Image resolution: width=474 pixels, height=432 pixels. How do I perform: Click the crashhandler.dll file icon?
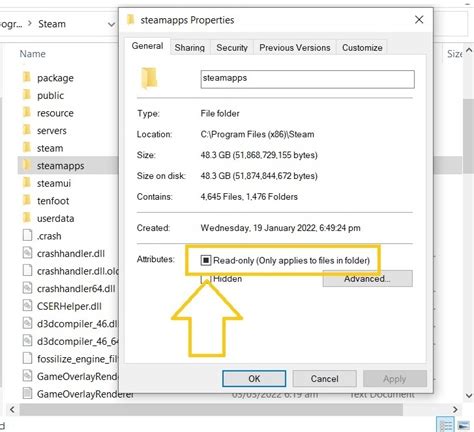[27, 253]
